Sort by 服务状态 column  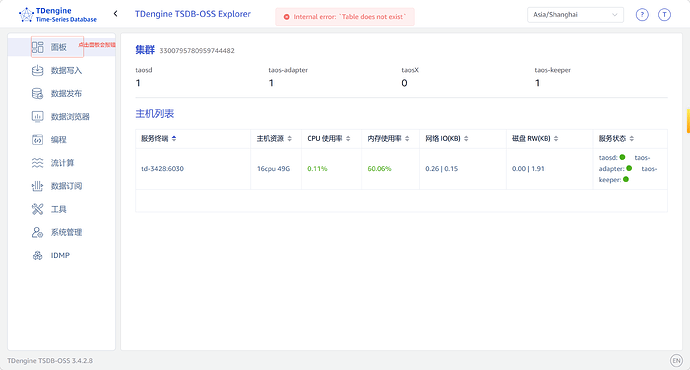[x=631, y=139]
